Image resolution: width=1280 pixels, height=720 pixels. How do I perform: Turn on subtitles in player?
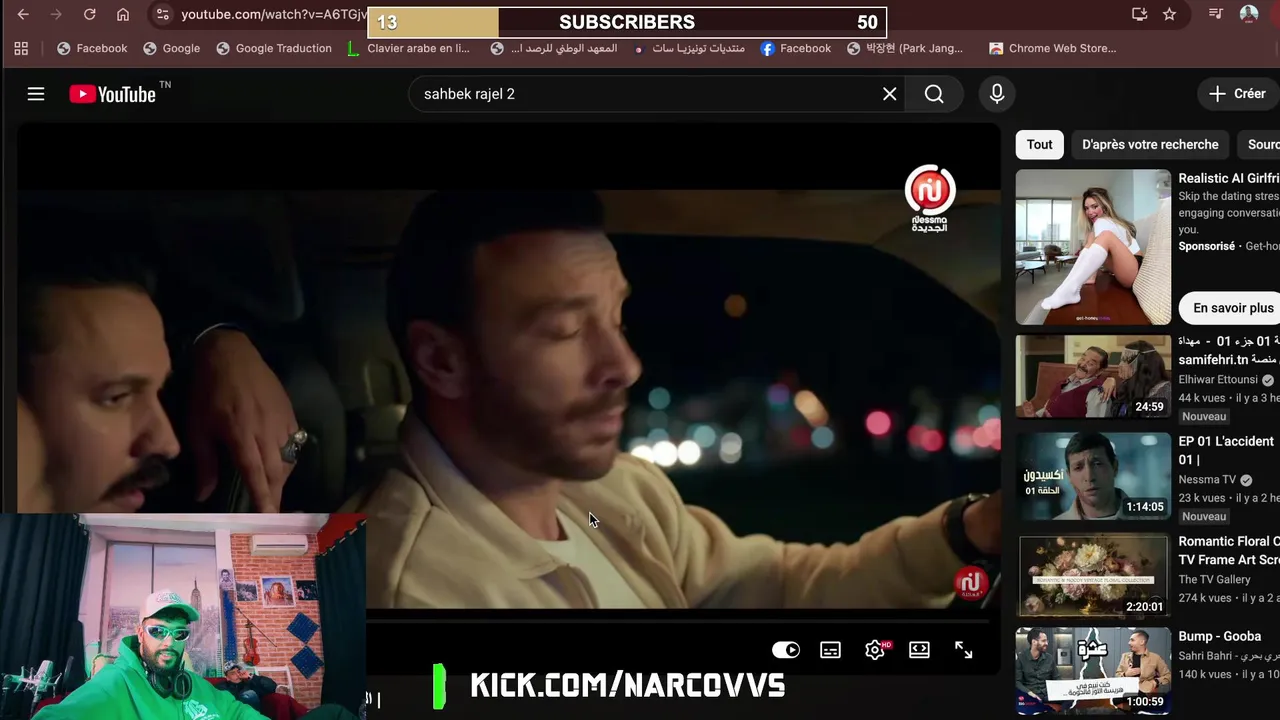[830, 650]
